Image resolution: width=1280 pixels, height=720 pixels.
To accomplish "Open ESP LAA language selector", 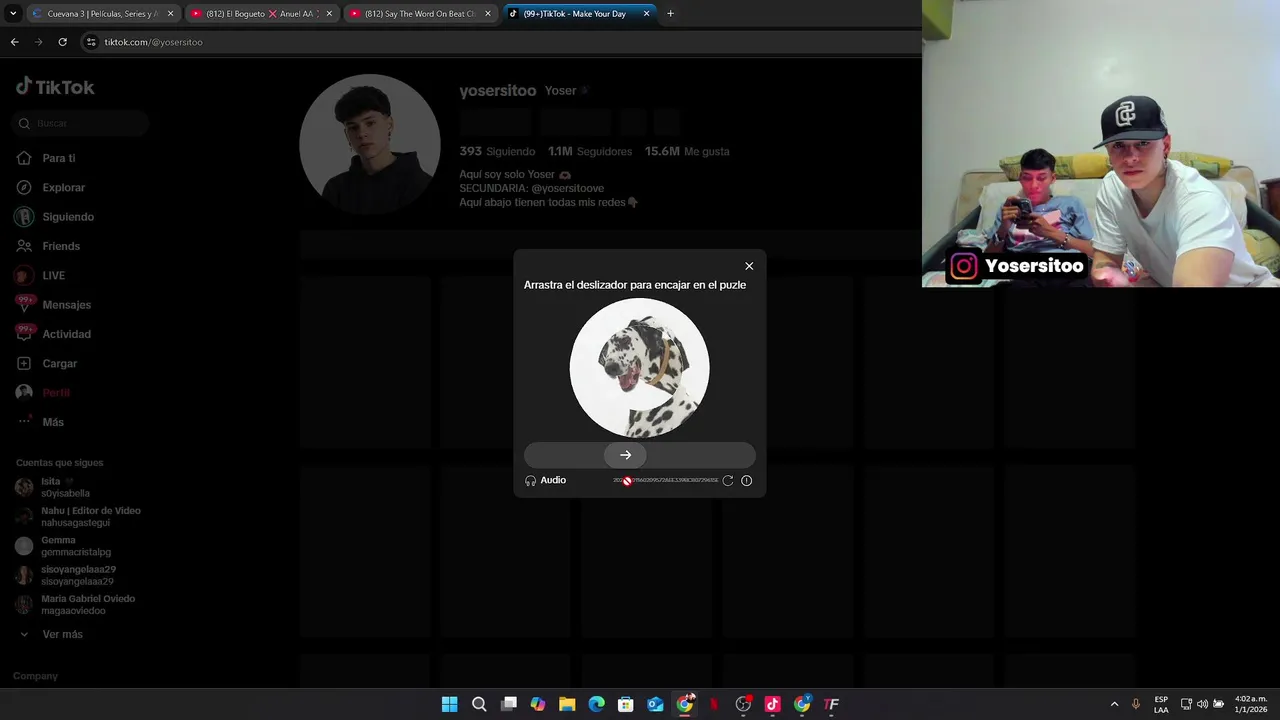I will point(1161,704).
